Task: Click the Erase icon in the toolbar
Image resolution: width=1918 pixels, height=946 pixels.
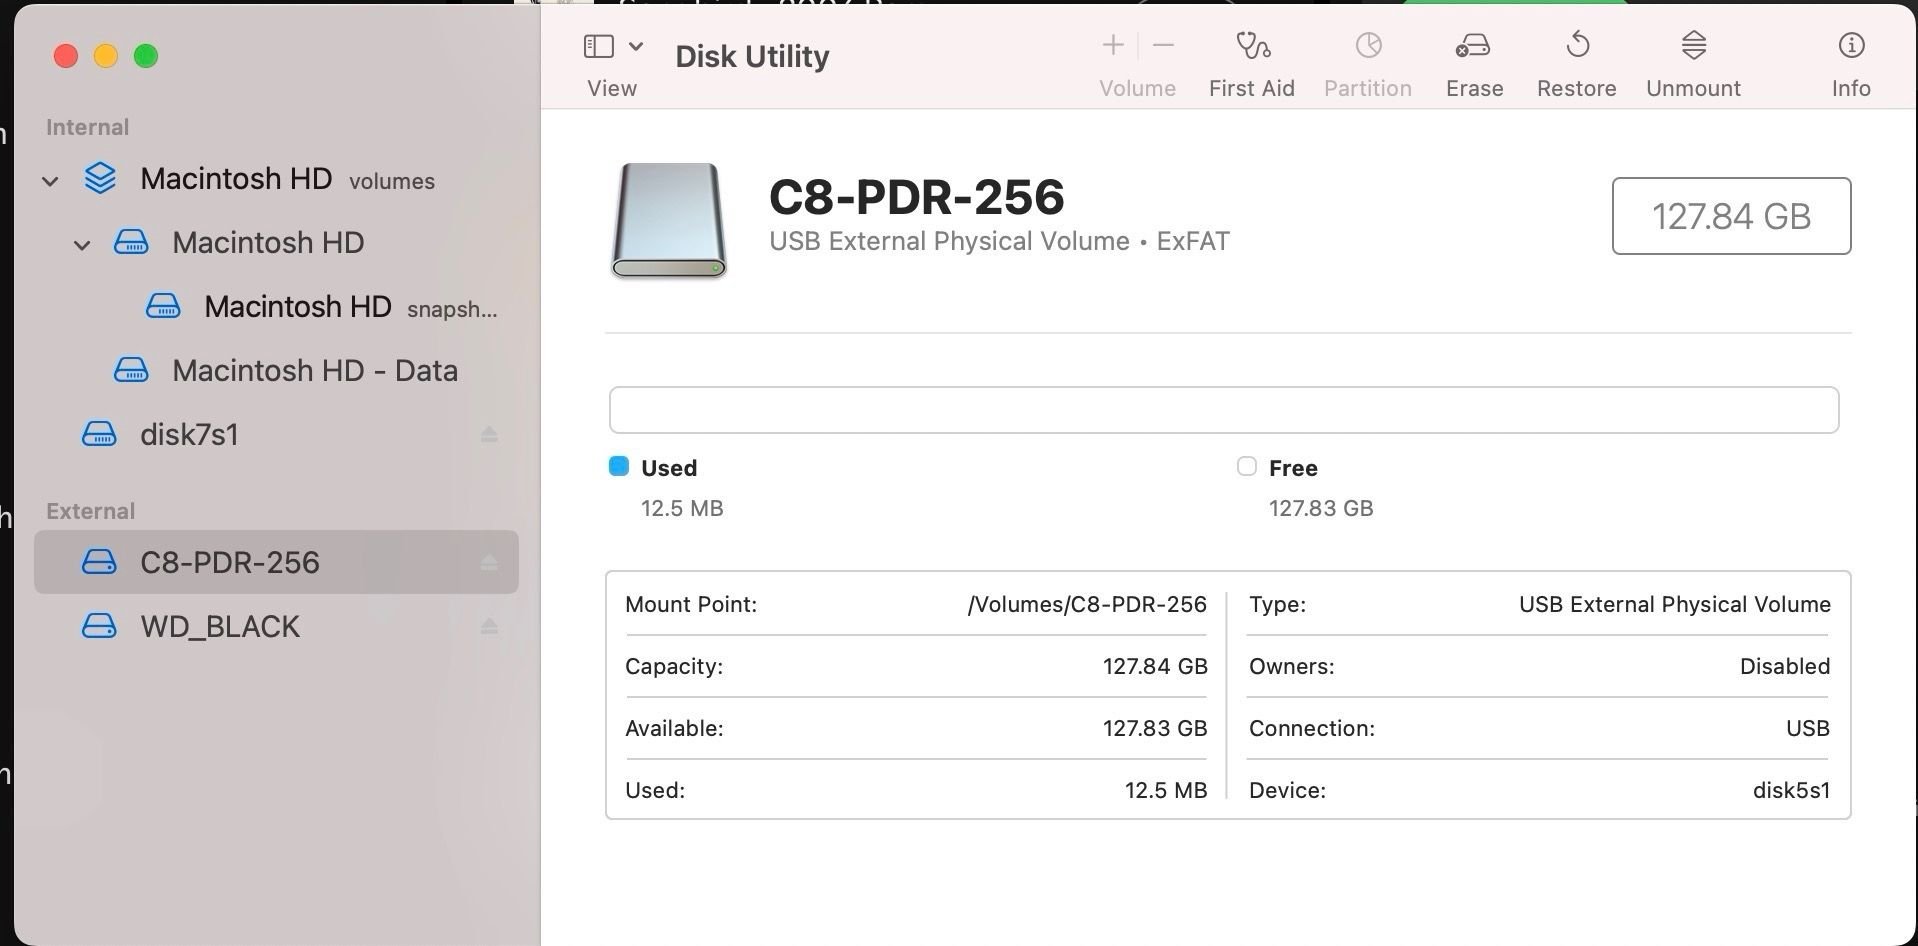Action: [x=1472, y=60]
